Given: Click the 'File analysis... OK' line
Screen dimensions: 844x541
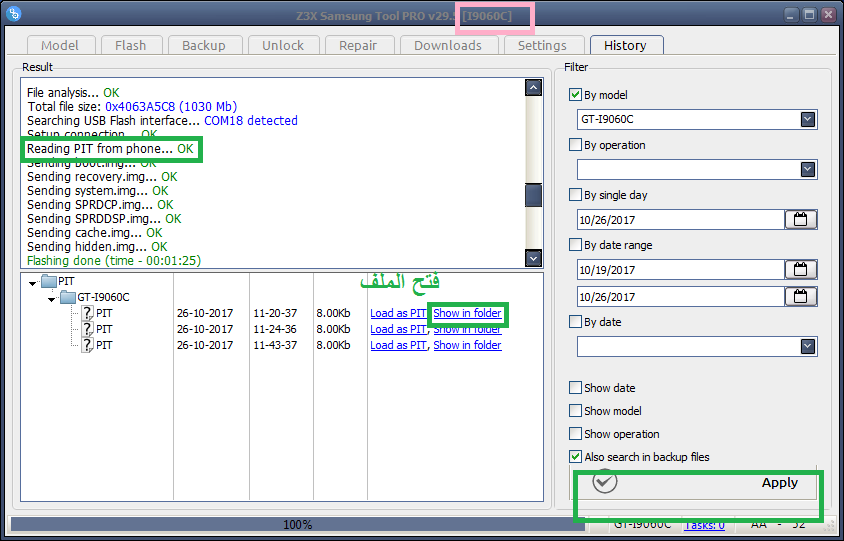Looking at the screenshot, I should tap(73, 93).
